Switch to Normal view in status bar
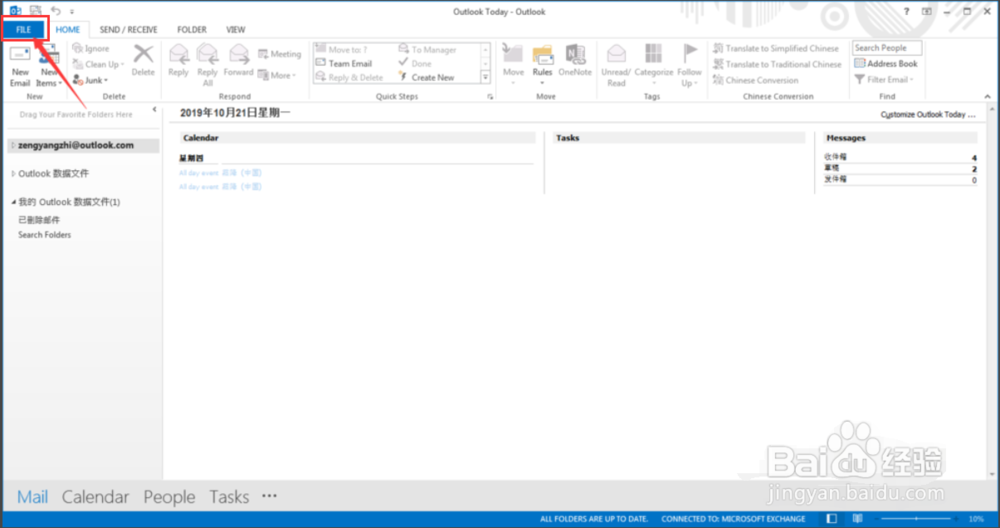This screenshot has height=528, width=1000. (x=832, y=519)
